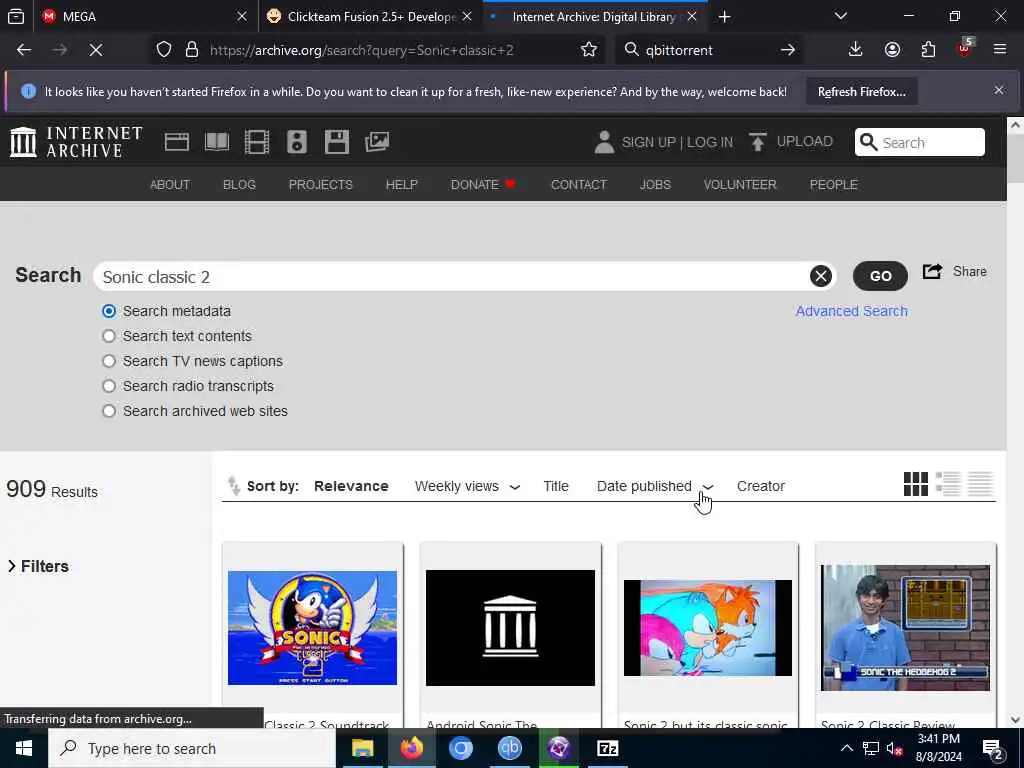Click the user avatar icon
Image resolution: width=1024 pixels, height=768 pixels.
click(604, 142)
